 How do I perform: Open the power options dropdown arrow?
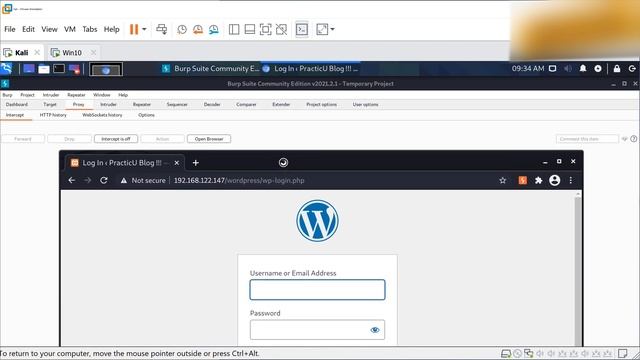coord(144,29)
